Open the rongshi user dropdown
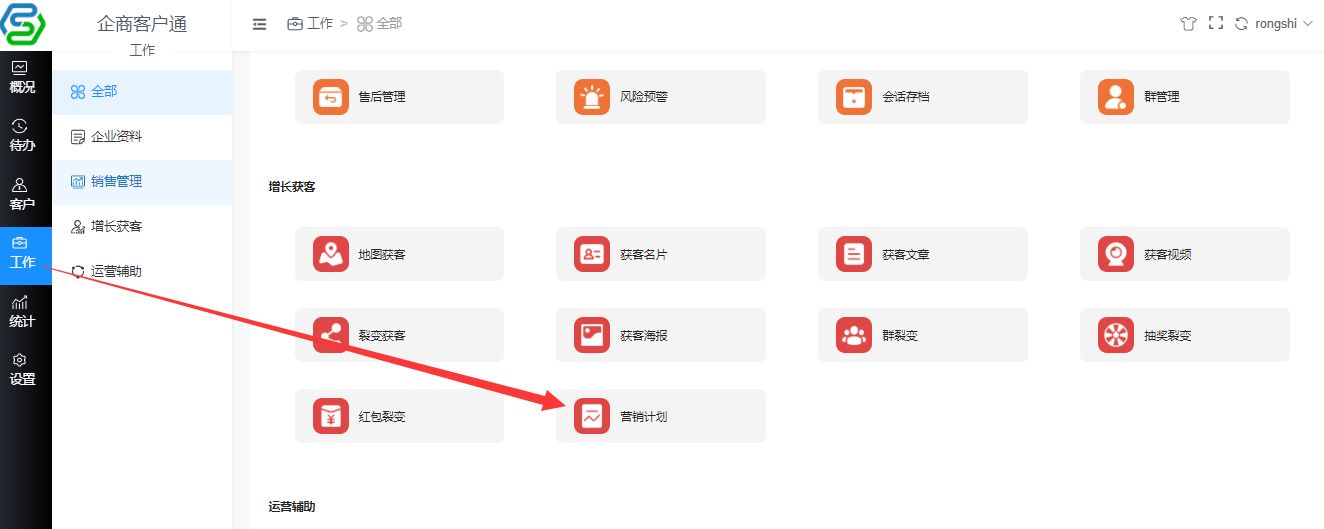 coord(1284,24)
